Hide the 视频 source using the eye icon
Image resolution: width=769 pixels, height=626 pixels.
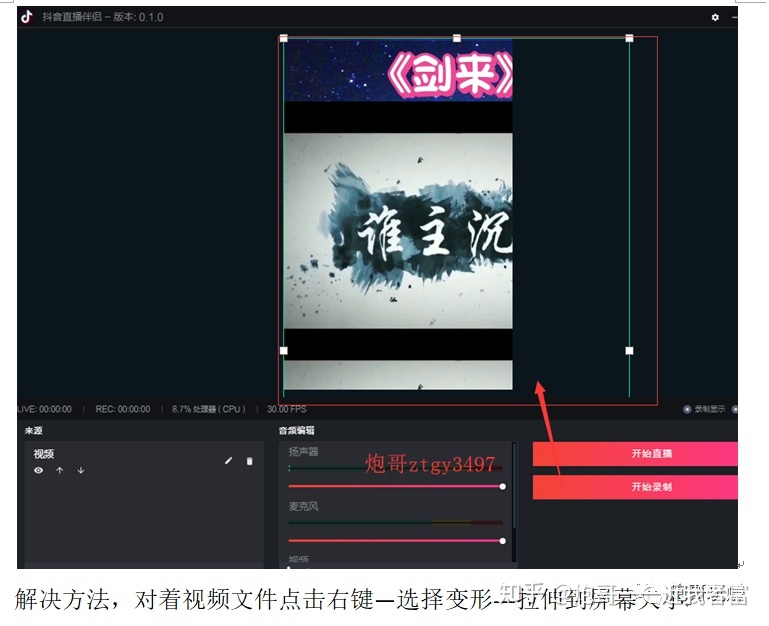(x=39, y=470)
